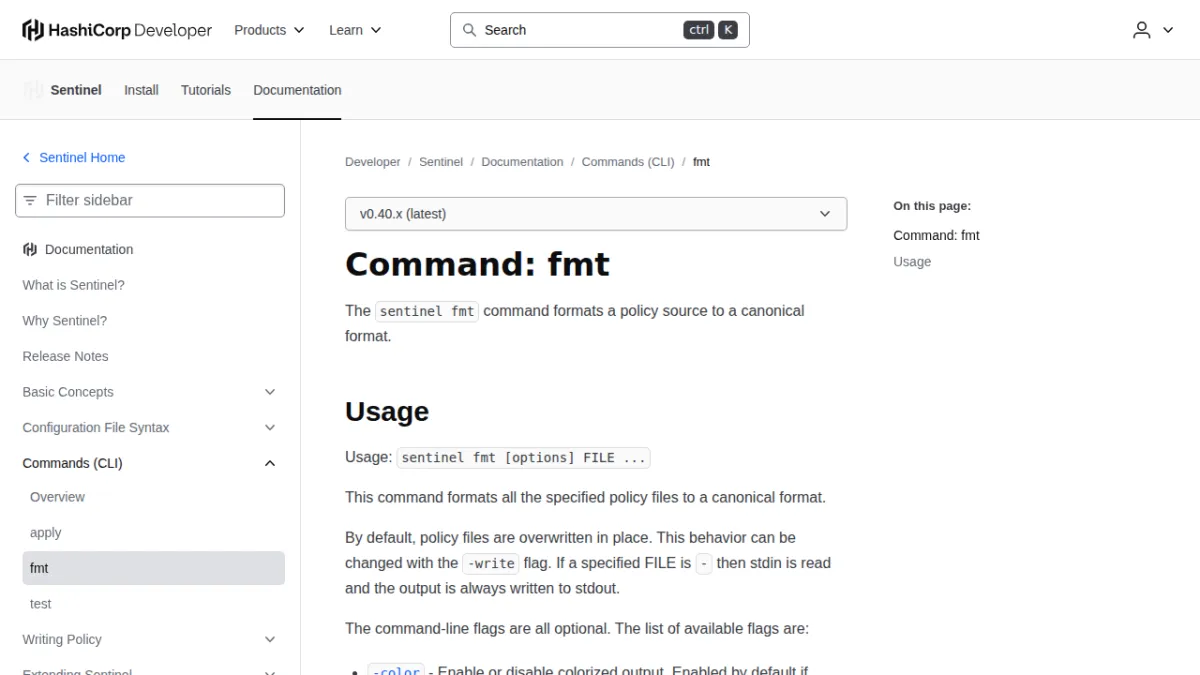
Task: Click the Sentinel breadcrumb link
Action: [441, 162]
